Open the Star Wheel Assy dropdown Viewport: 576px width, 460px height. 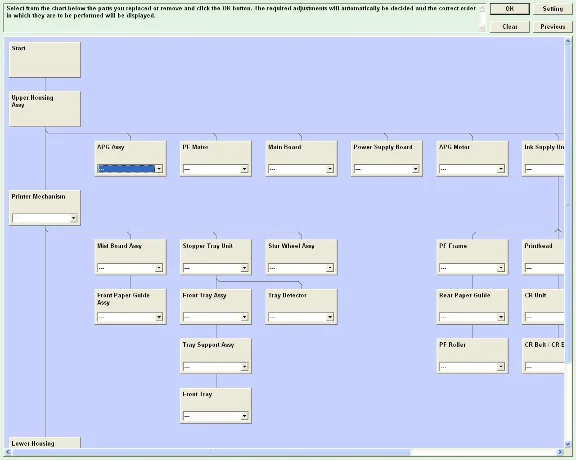[x=330, y=267]
